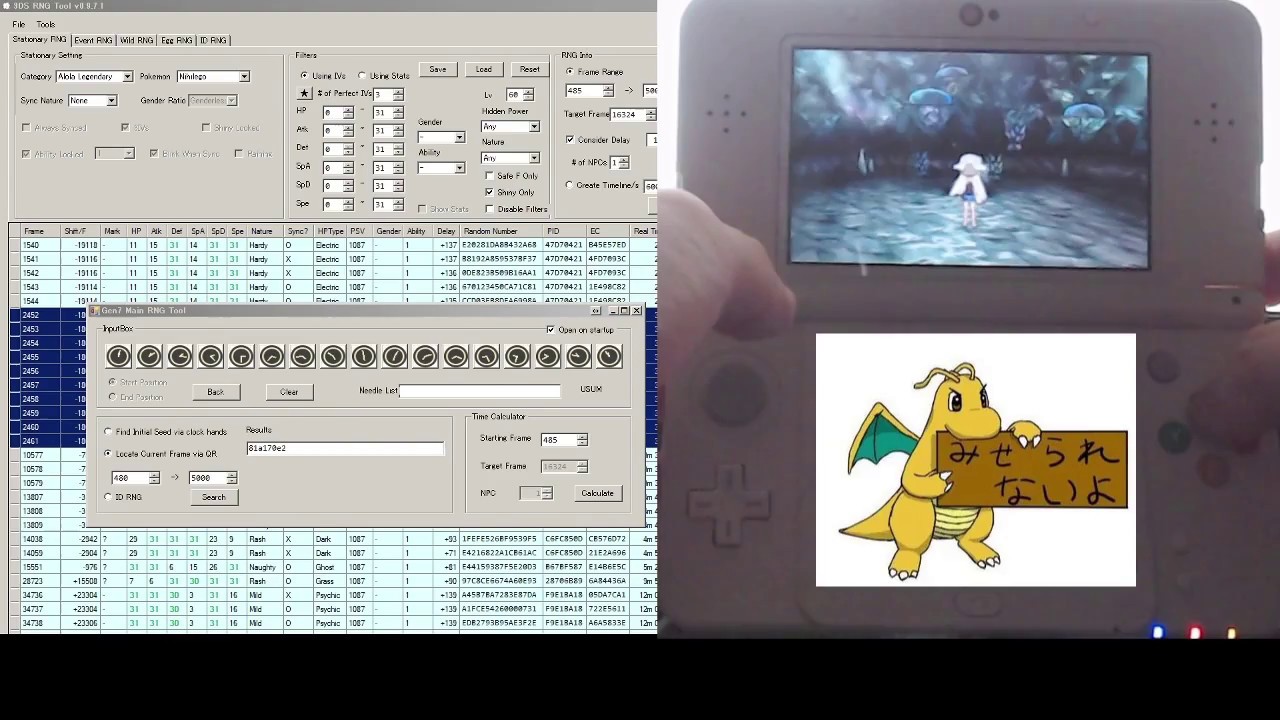The image size is (1280, 720).
Task: Click the 5000 end frame field
Action: (x=213, y=478)
